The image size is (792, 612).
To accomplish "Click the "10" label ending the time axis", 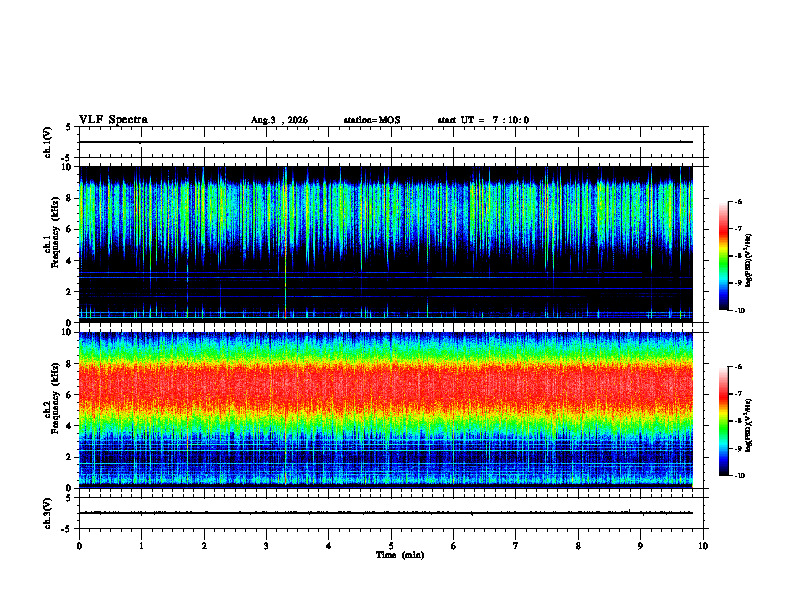I will tap(703, 546).
